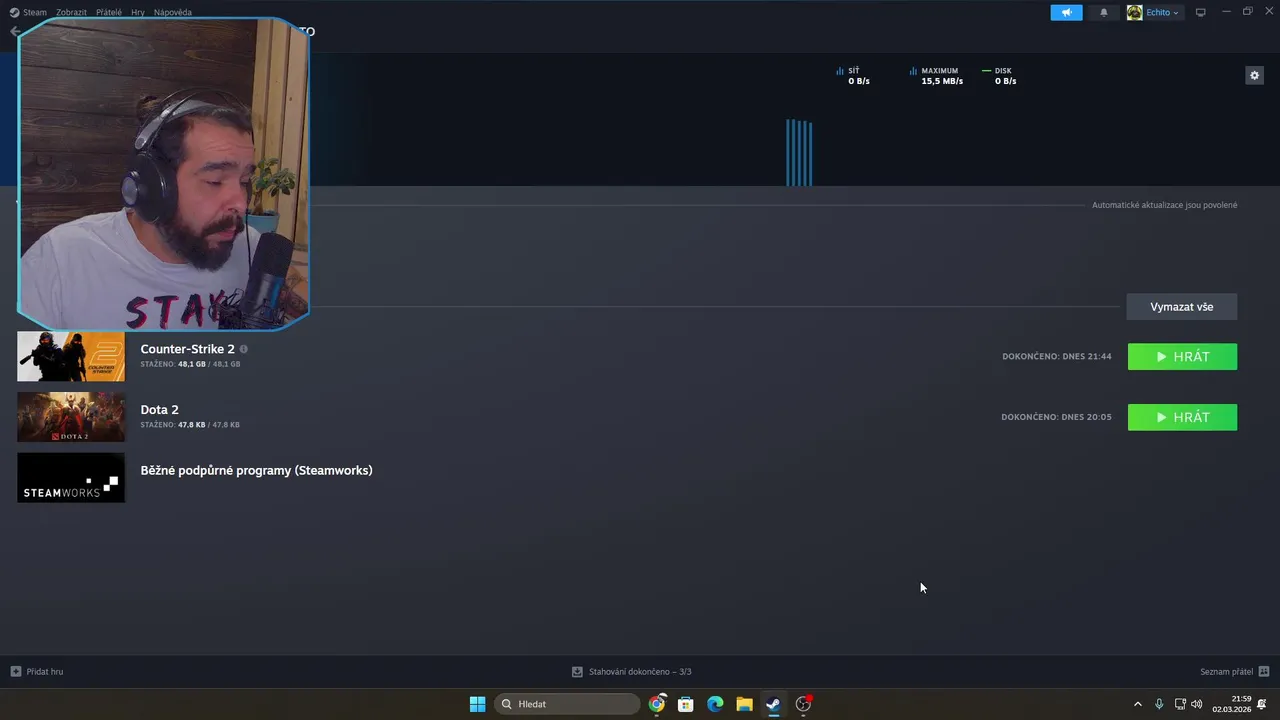Click DOKONČENO: DNES 20:05 text
Screen dimensions: 1280x720
click(x=1056, y=417)
